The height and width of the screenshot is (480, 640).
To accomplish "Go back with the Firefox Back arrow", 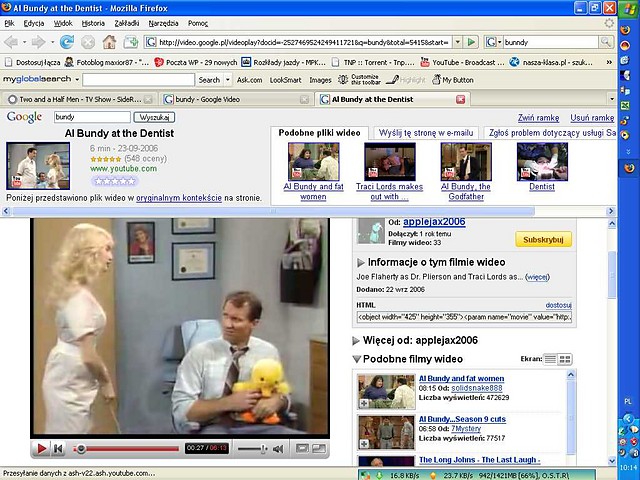I will coord(11,42).
